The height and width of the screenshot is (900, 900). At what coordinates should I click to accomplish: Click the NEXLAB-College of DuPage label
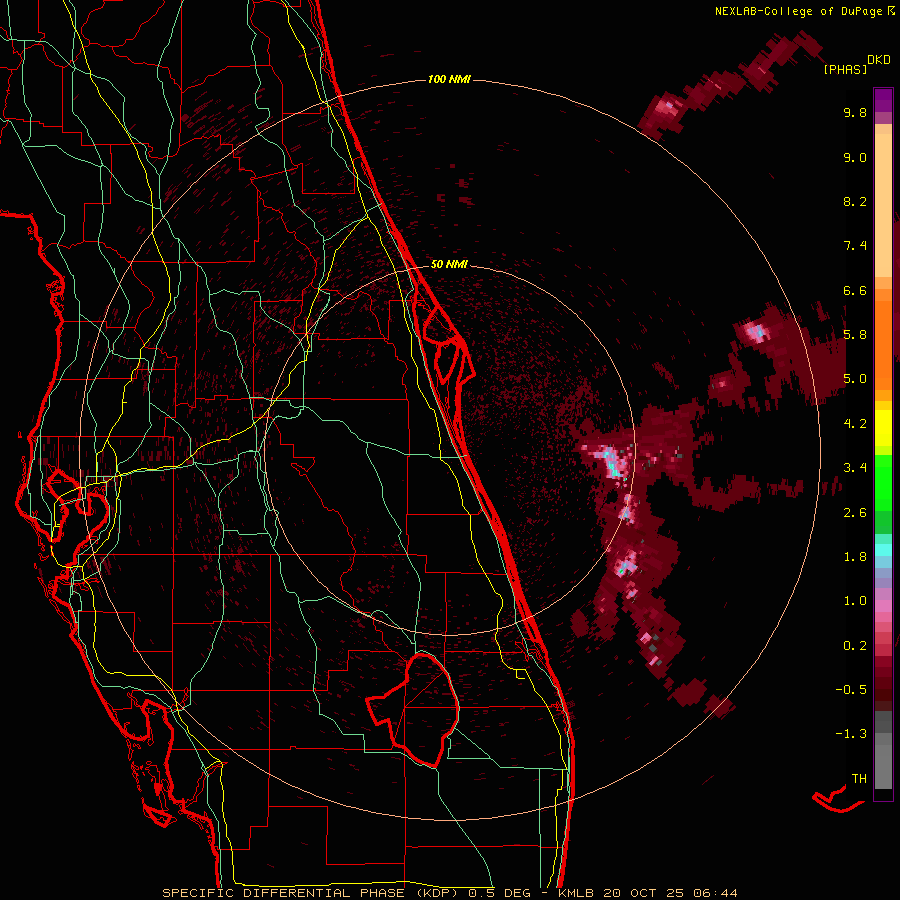click(x=798, y=11)
